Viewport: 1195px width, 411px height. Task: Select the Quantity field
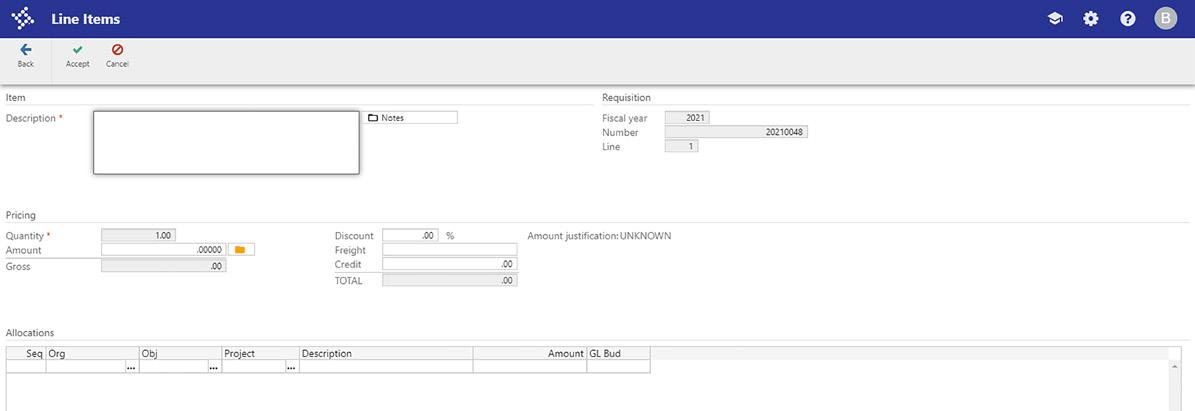coord(138,236)
